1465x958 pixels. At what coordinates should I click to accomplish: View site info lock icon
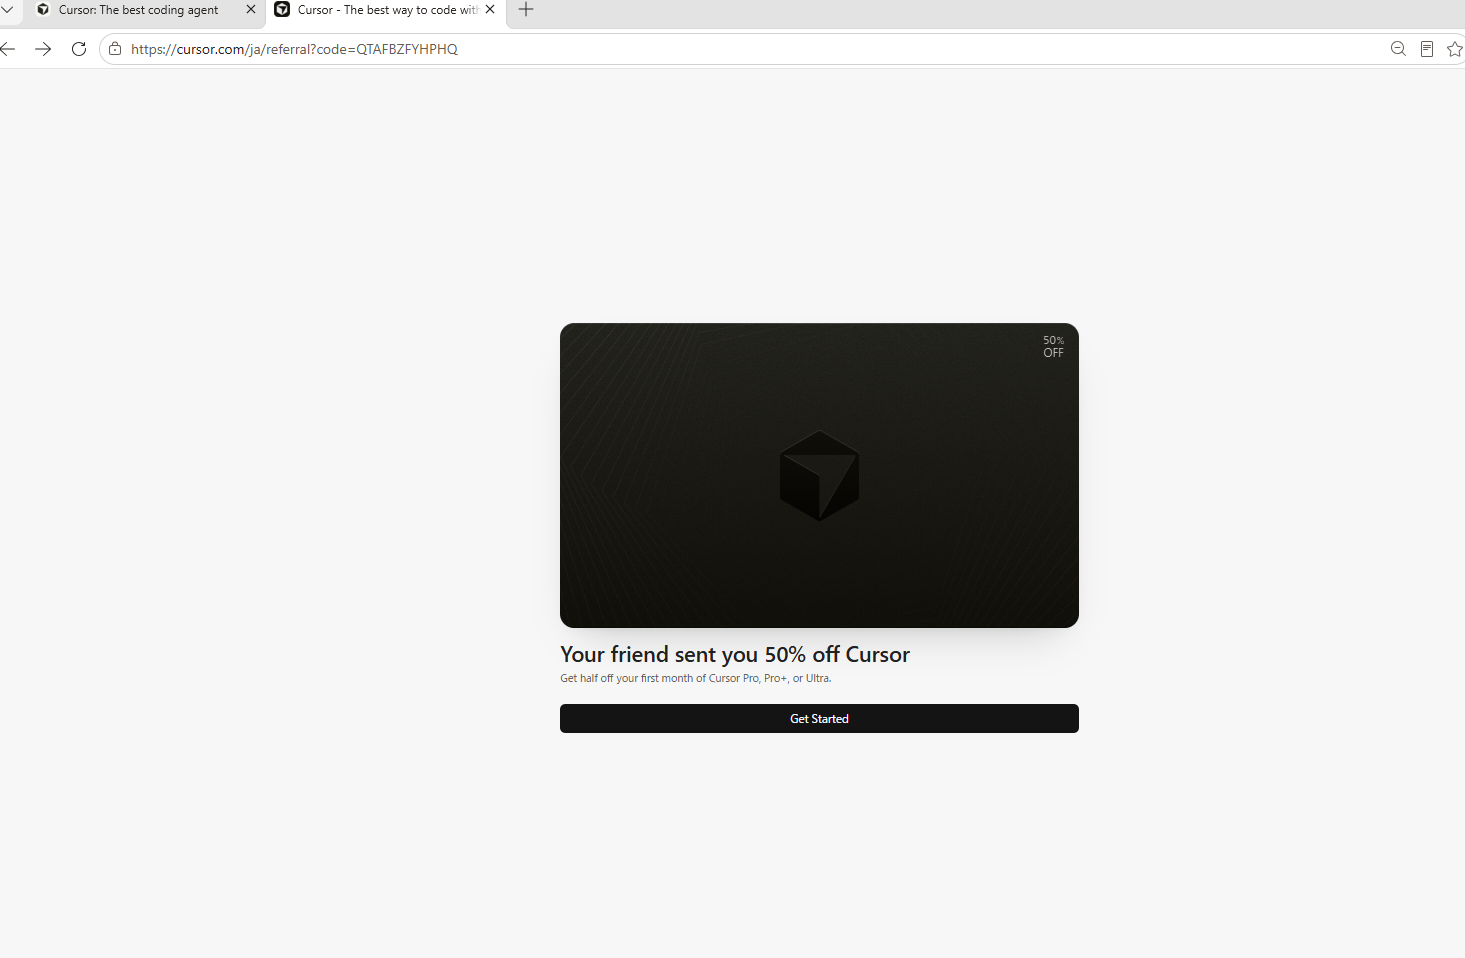(x=115, y=49)
